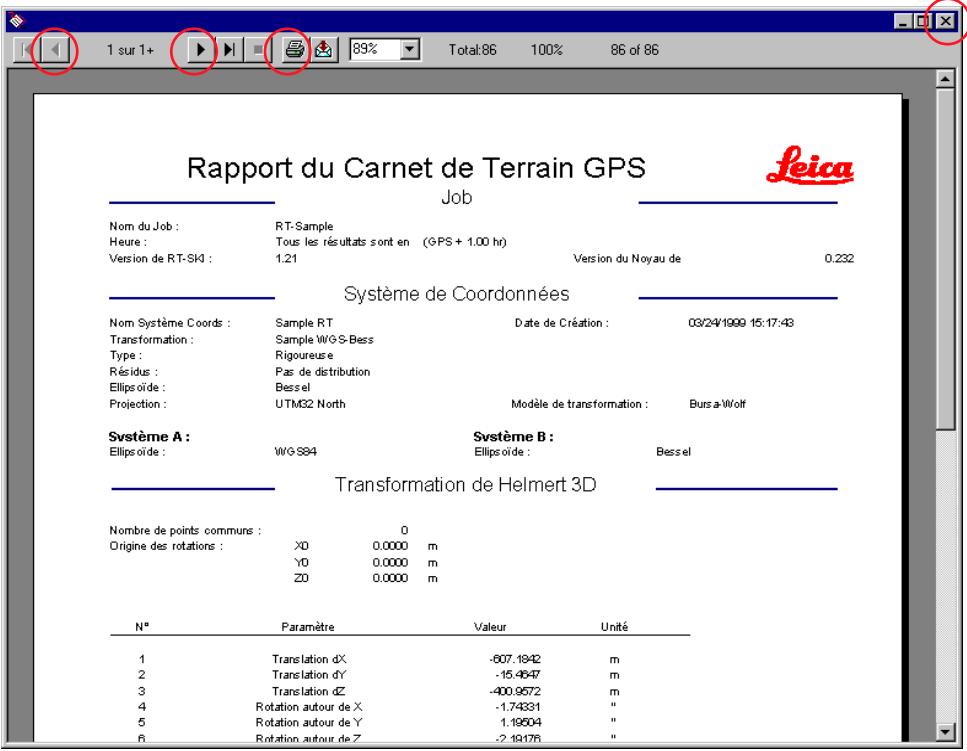Click the 'Bursa-Wolf' transformation model value
The image size is (967, 751).
717,404
